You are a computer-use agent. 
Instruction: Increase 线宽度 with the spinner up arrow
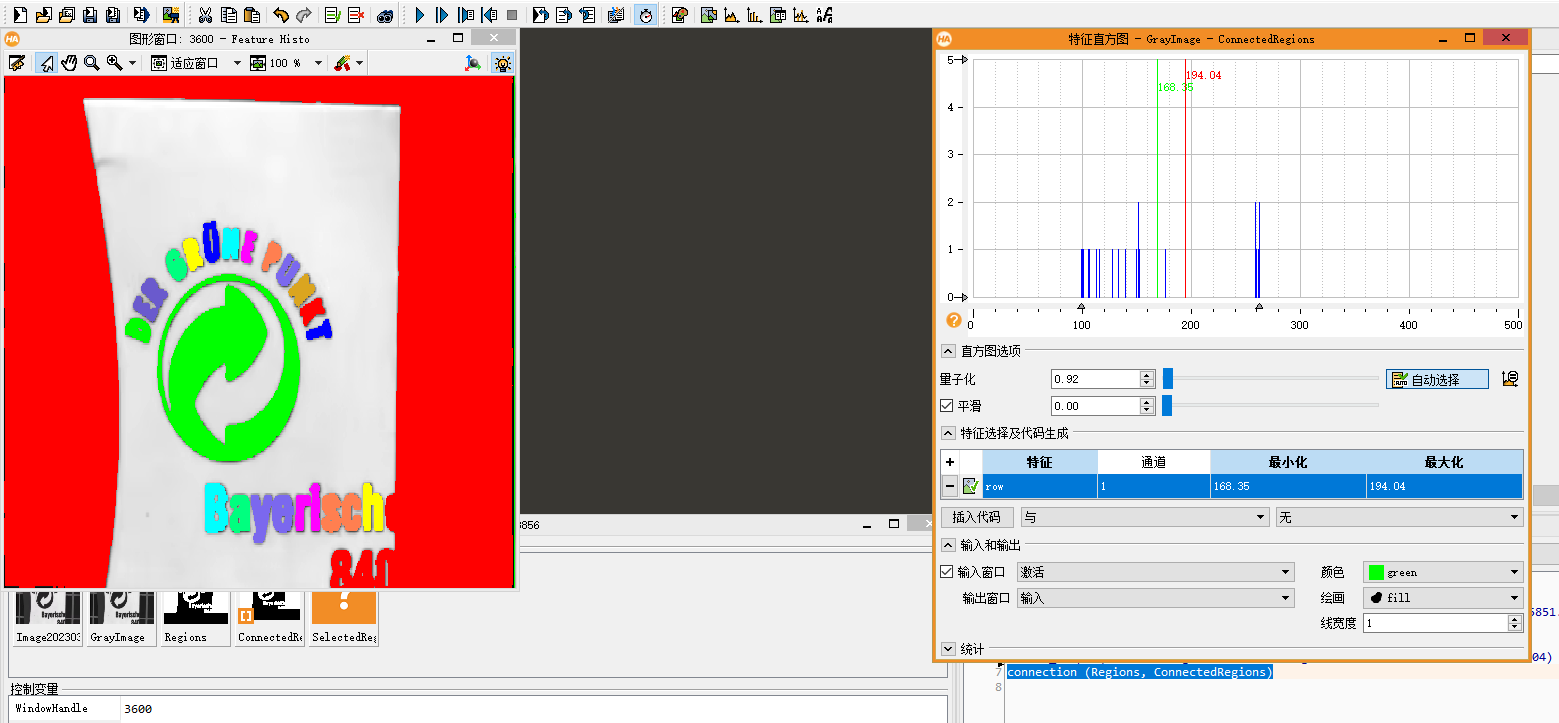1514,618
